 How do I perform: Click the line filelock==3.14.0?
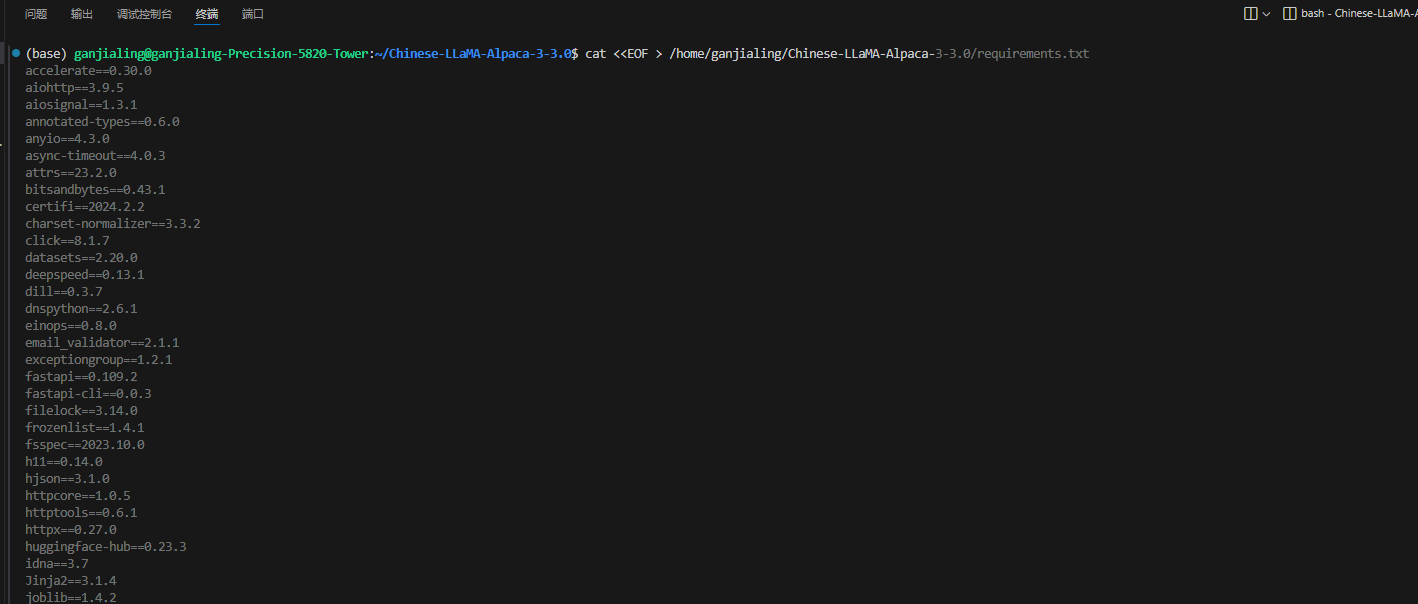click(81, 411)
